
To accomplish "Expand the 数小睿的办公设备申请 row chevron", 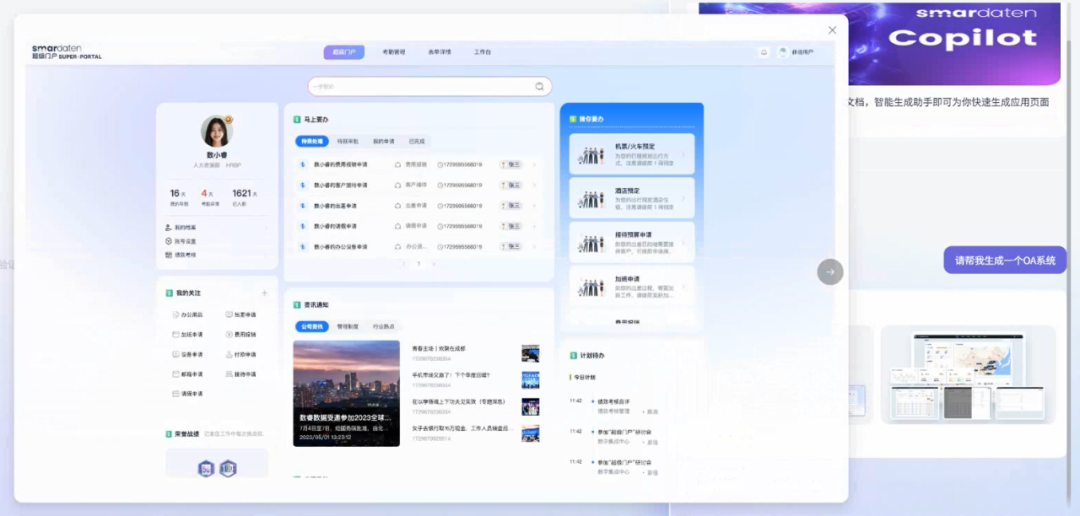I will [x=534, y=247].
